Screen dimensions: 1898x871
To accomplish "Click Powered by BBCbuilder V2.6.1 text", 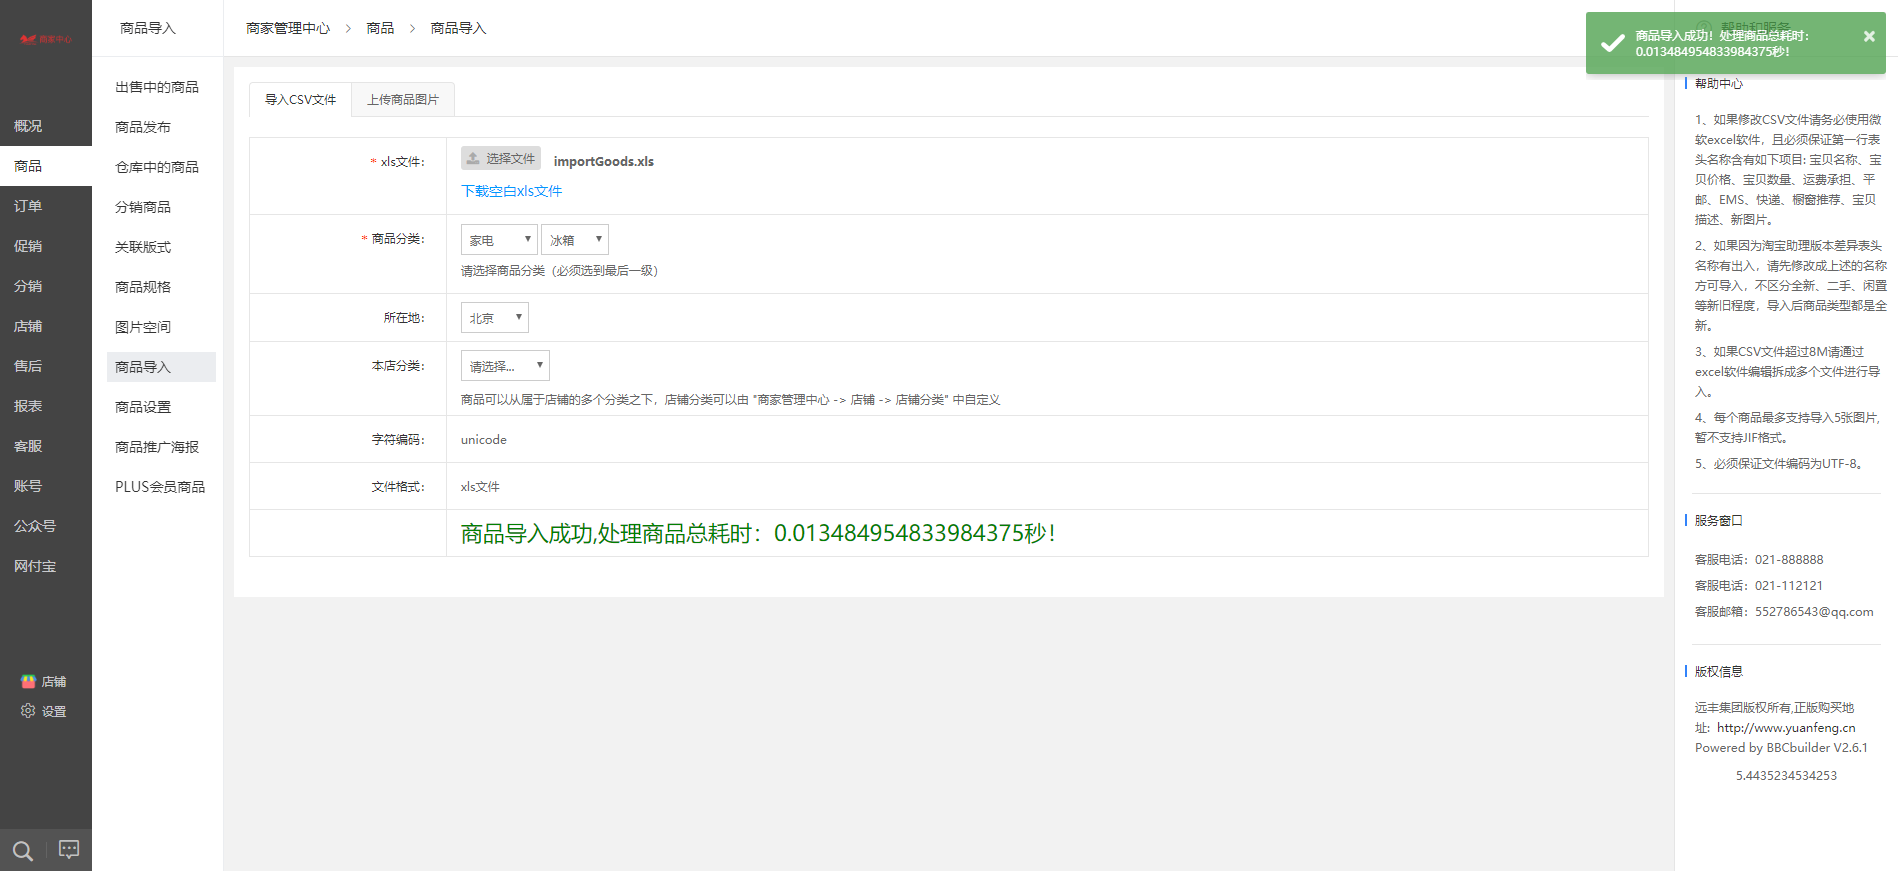I will click(1781, 748).
